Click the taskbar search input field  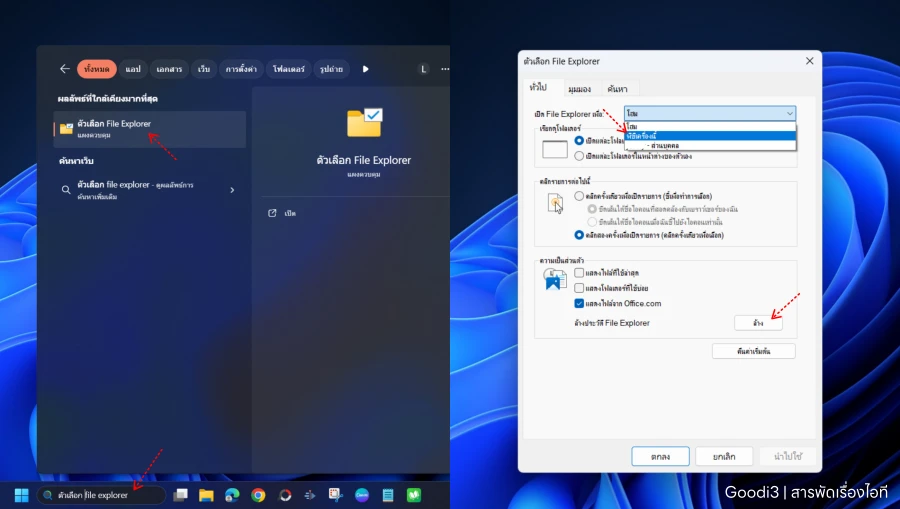[x=100, y=495]
